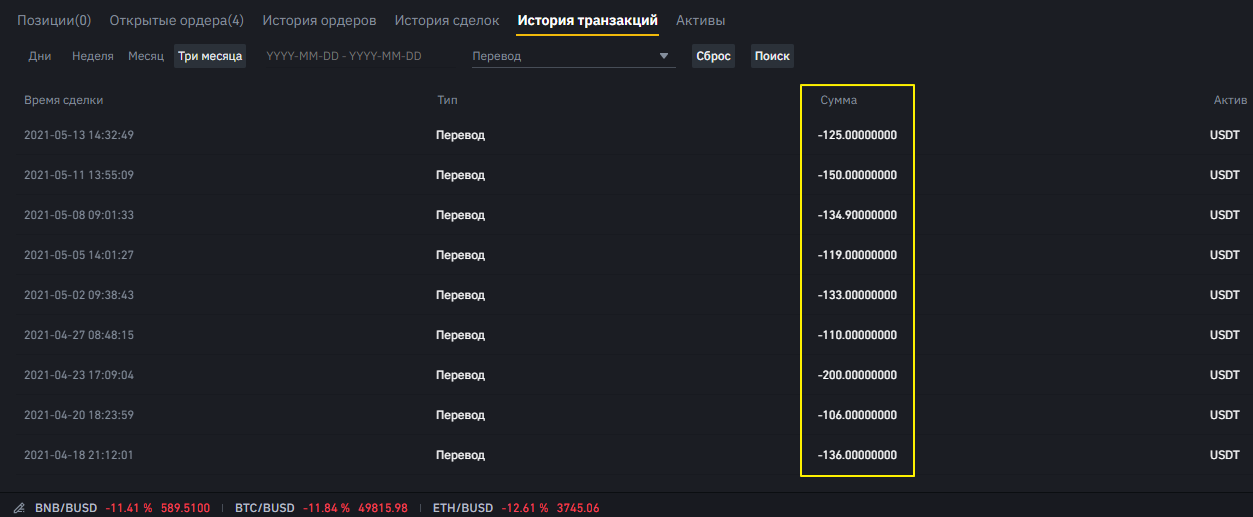
Task: Click the ETH/BUSD price 3745.06
Action: click(577, 508)
